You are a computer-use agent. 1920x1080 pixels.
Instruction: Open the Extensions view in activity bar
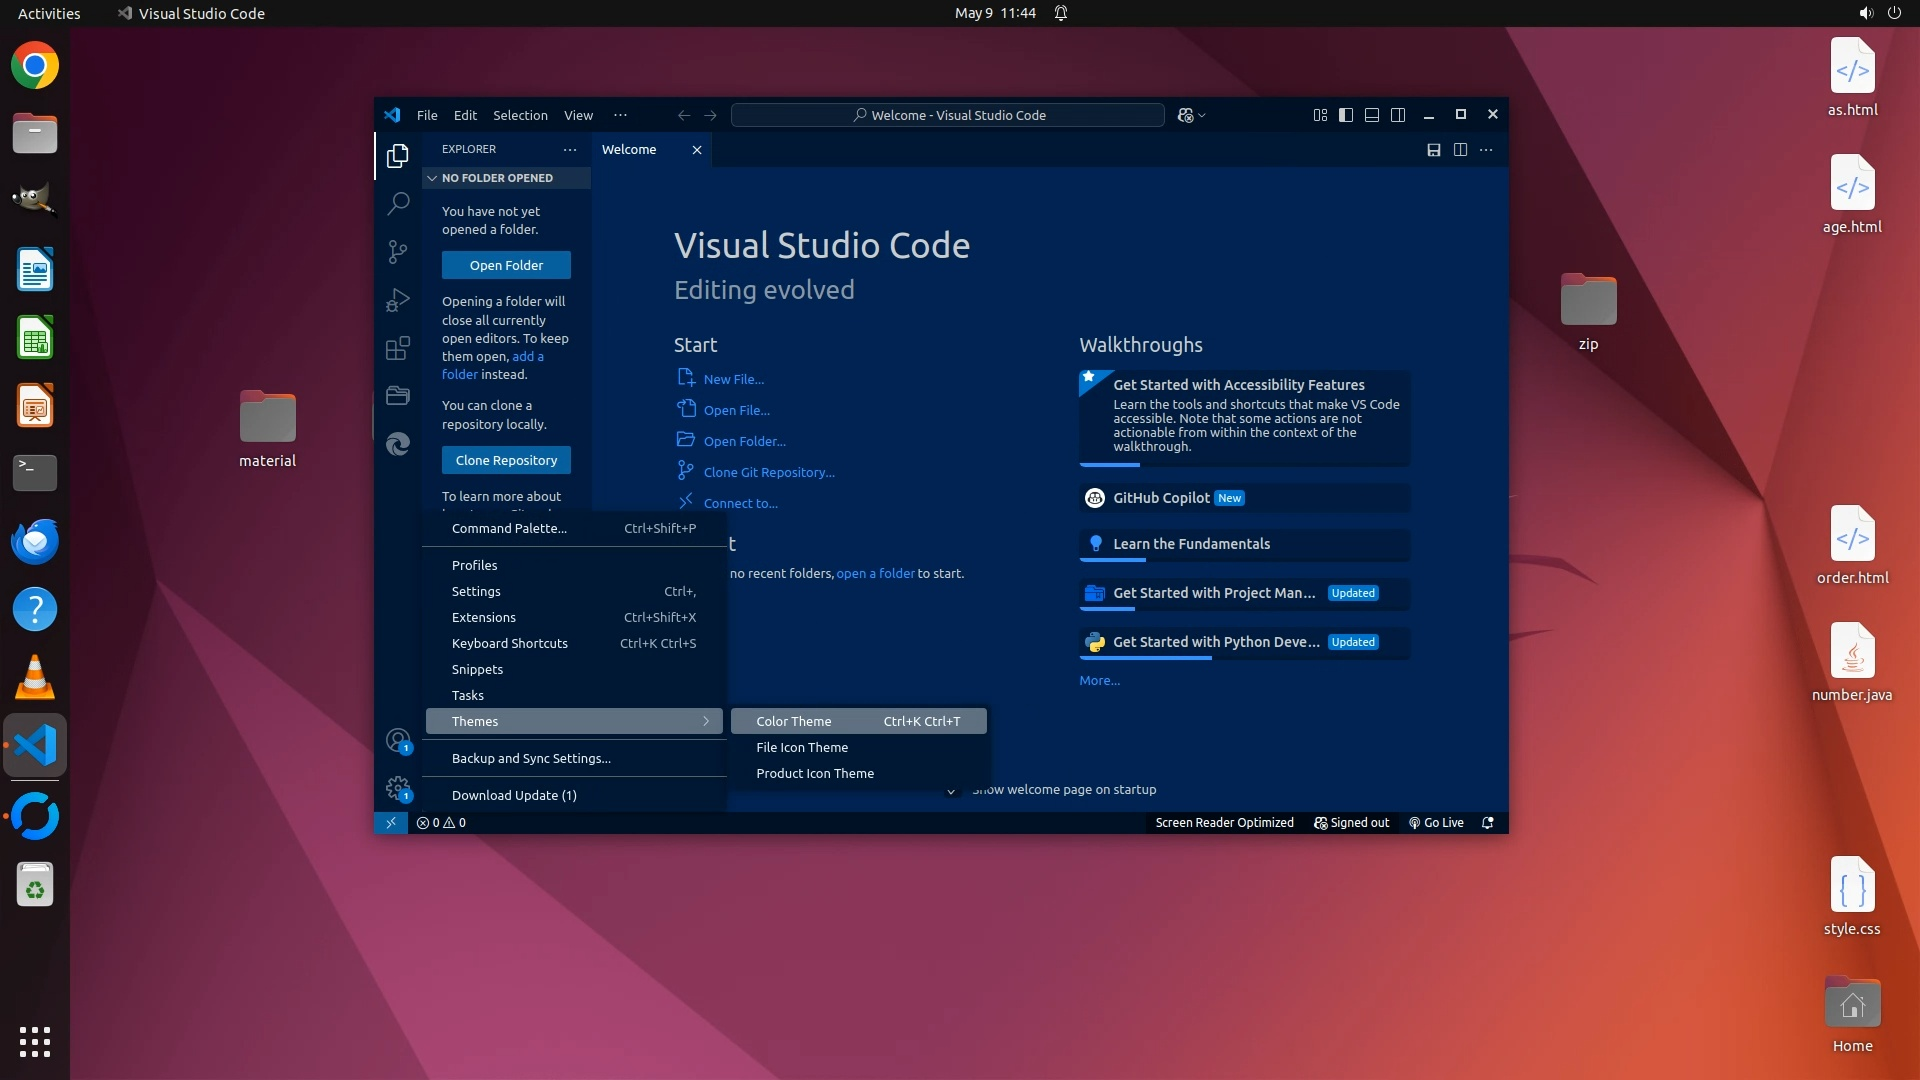[398, 347]
